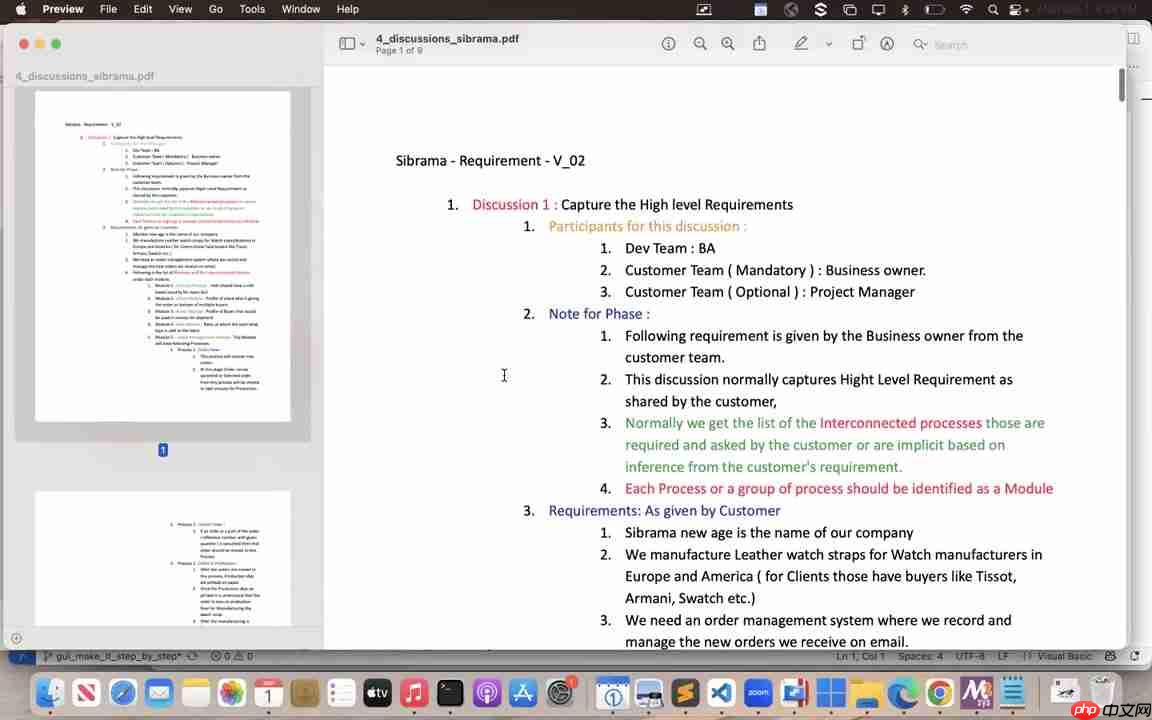Open Reminders from the Dock
The image size is (1152, 720).
coord(341,693)
